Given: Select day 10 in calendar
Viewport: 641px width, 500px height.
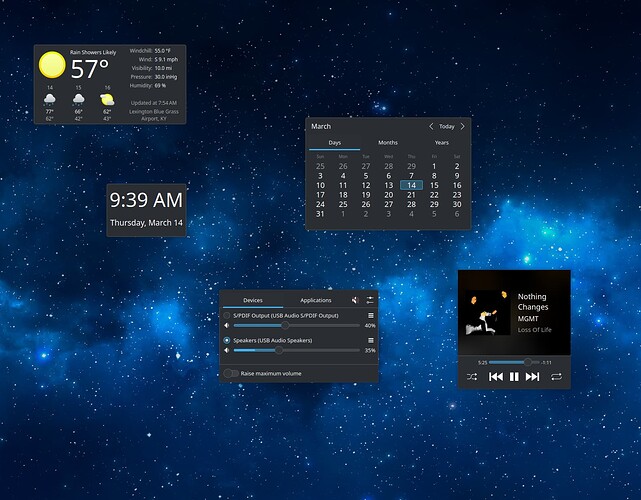Looking at the screenshot, I should coord(320,185).
